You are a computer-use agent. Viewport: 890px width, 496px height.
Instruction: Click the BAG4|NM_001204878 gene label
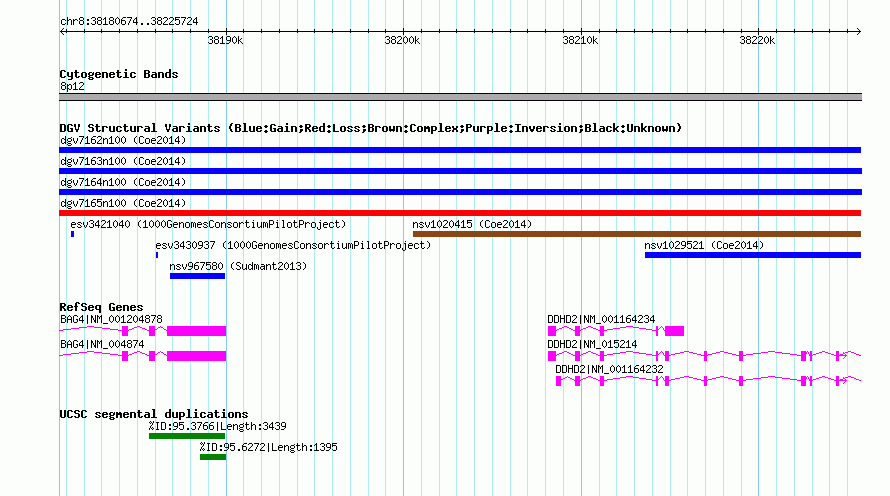coord(111,320)
